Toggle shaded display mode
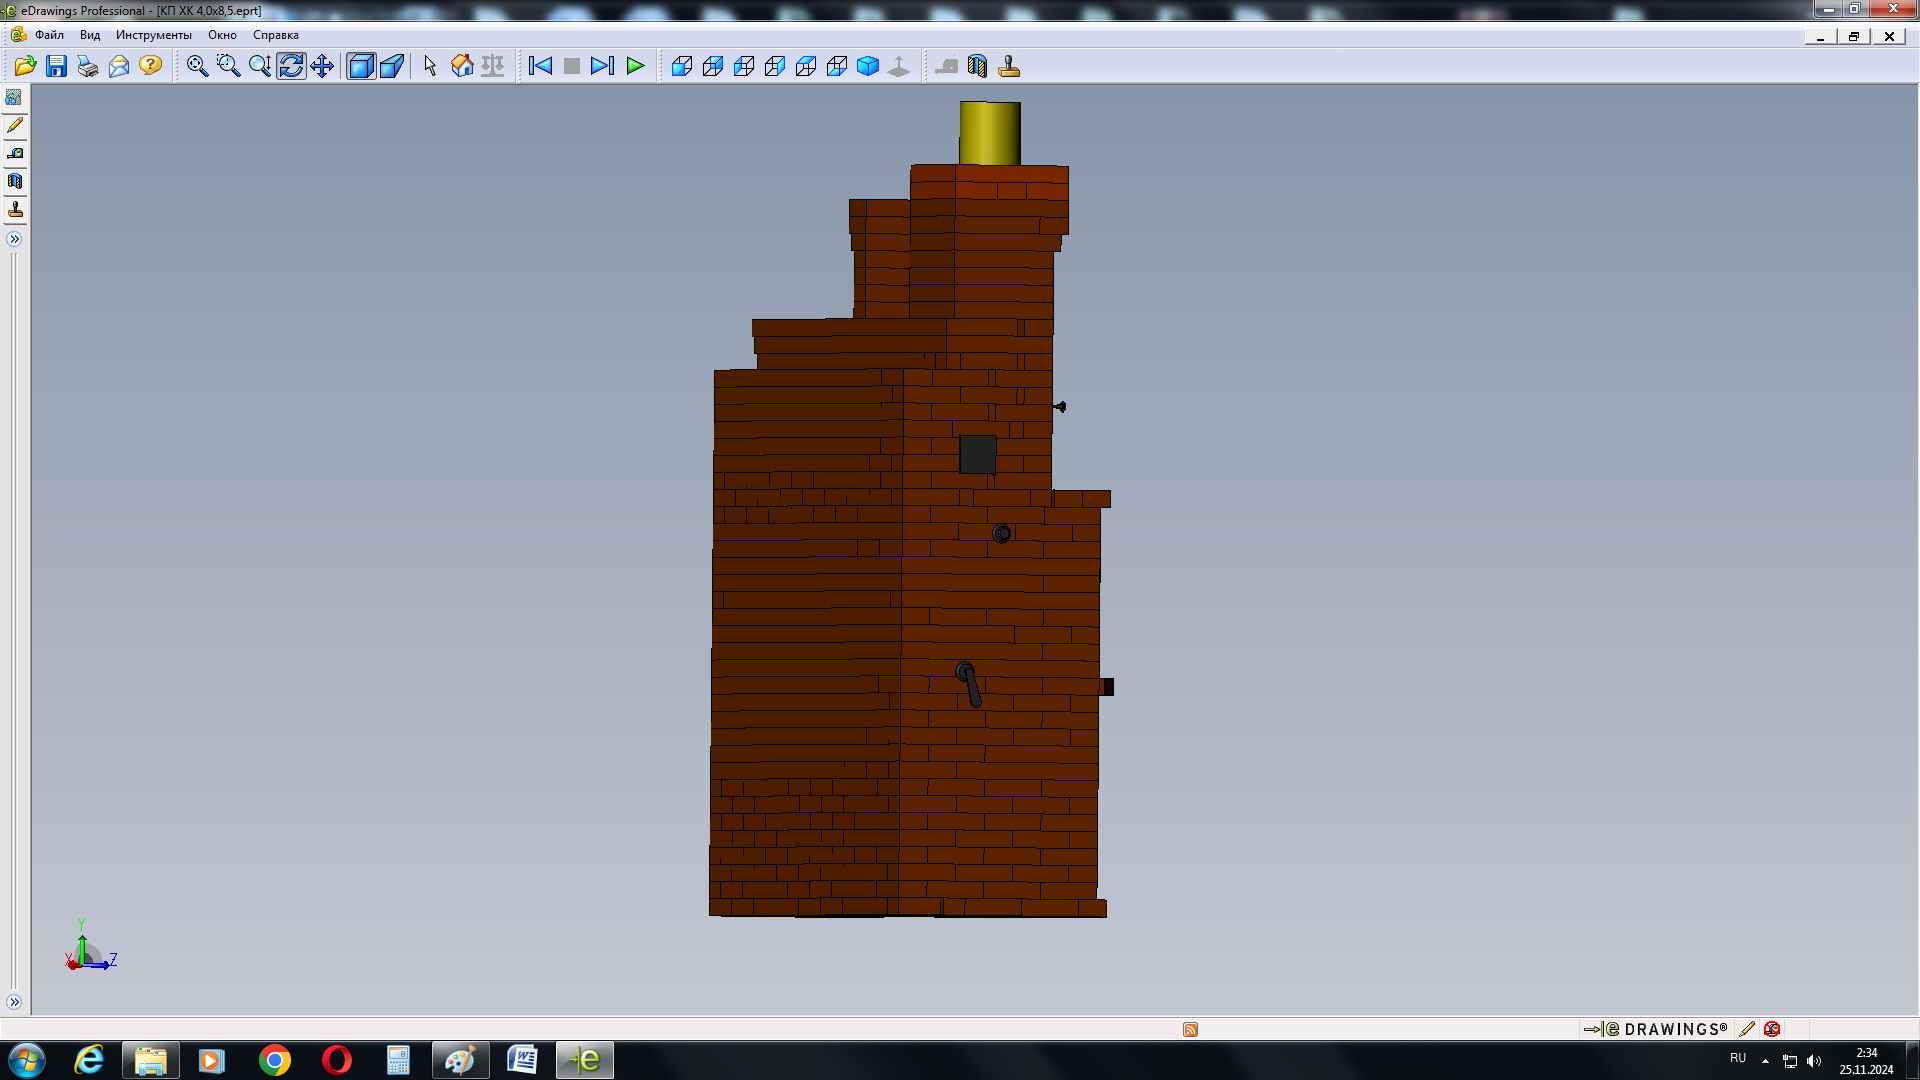 click(x=360, y=66)
